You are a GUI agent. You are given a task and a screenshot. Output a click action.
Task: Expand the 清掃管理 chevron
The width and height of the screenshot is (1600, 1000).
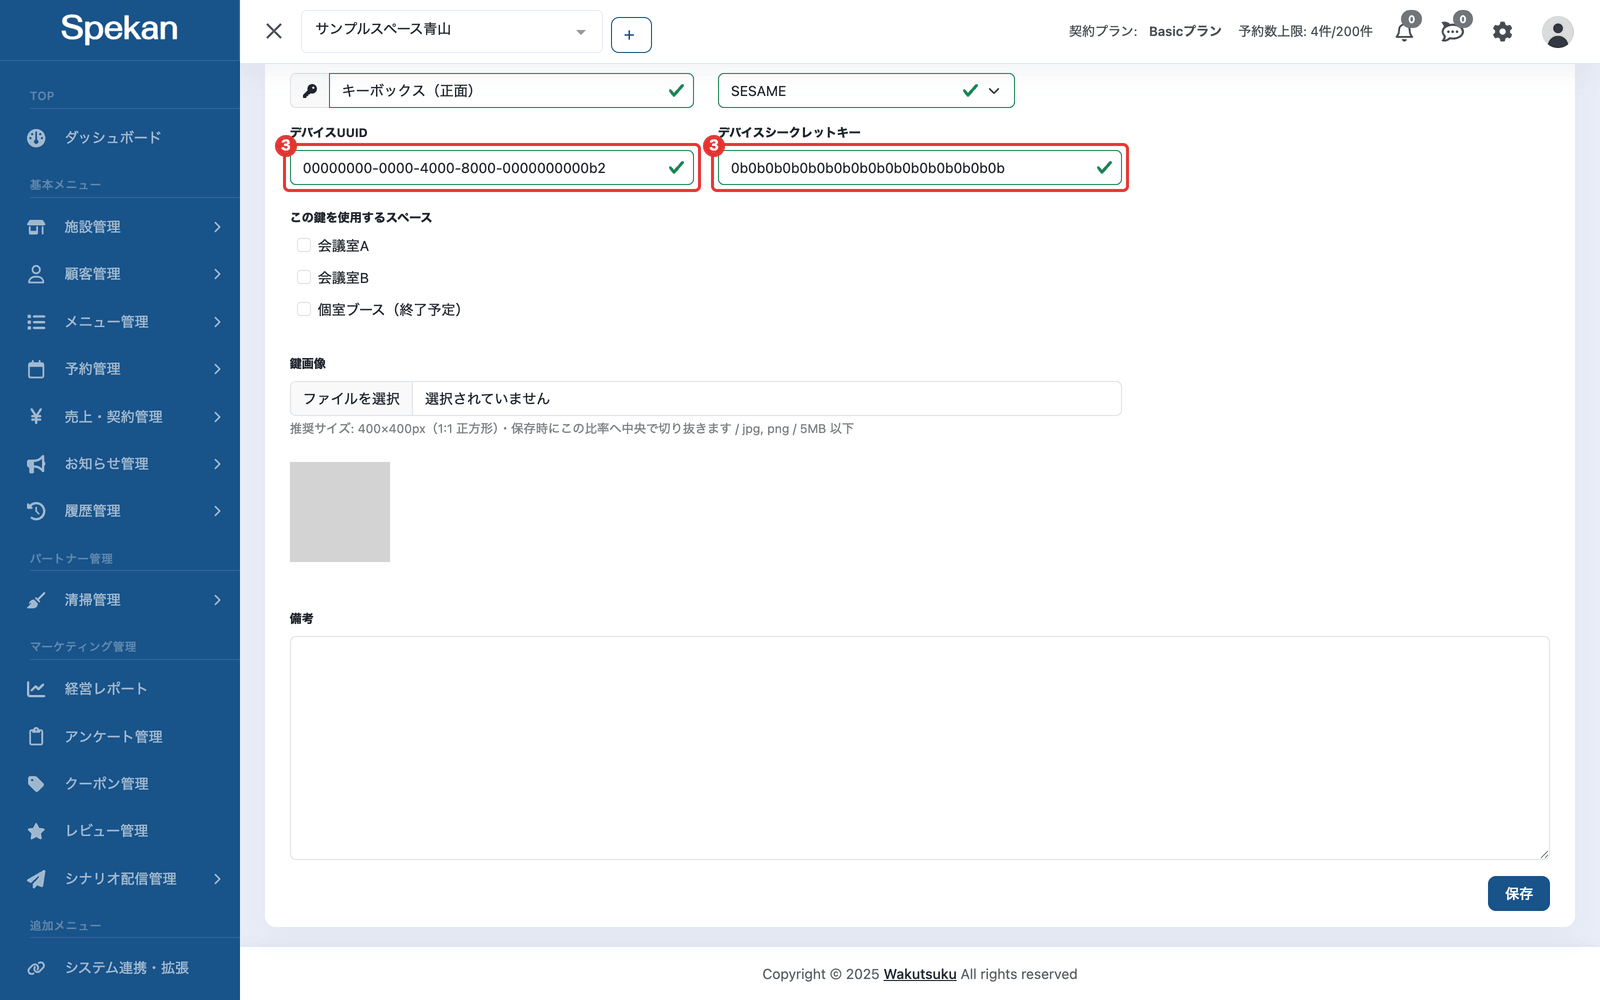(x=217, y=600)
